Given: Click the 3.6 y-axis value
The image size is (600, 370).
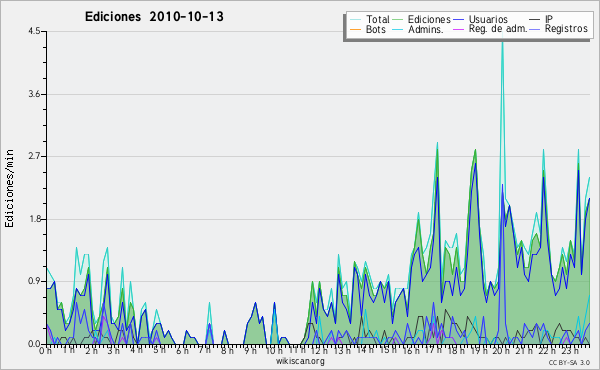Looking at the screenshot, I should click(34, 94).
